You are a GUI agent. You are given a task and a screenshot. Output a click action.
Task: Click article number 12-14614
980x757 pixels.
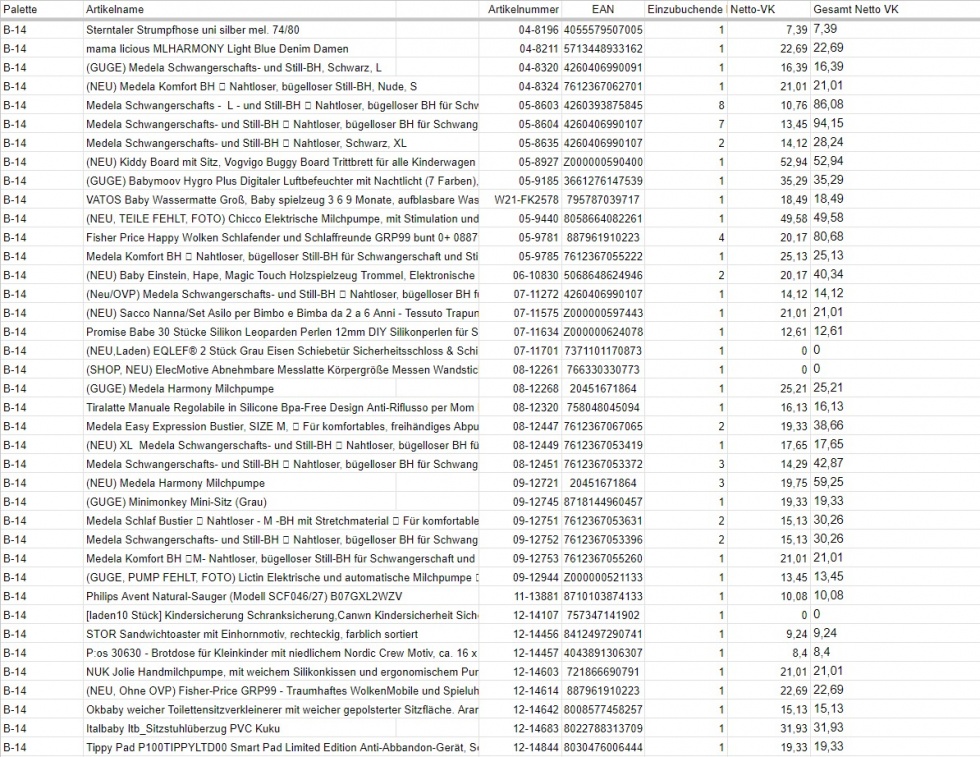click(x=536, y=691)
